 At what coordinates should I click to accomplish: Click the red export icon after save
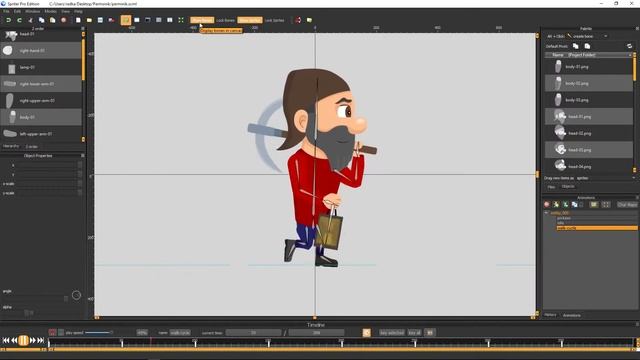(111, 20)
